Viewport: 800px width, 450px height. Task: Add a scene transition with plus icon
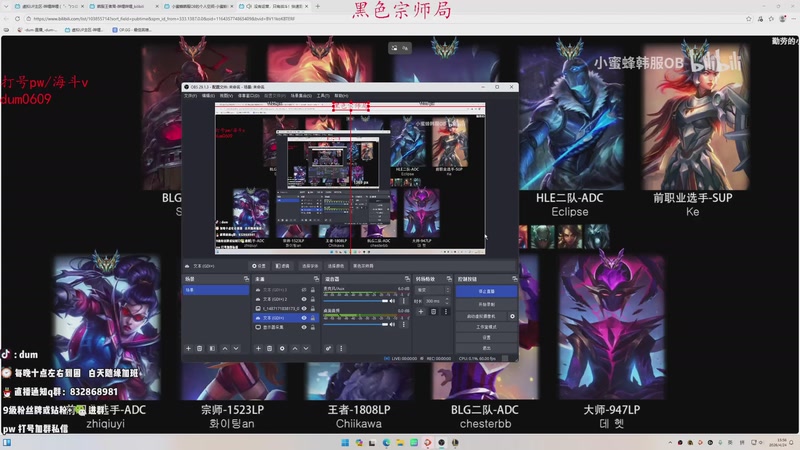[421, 311]
